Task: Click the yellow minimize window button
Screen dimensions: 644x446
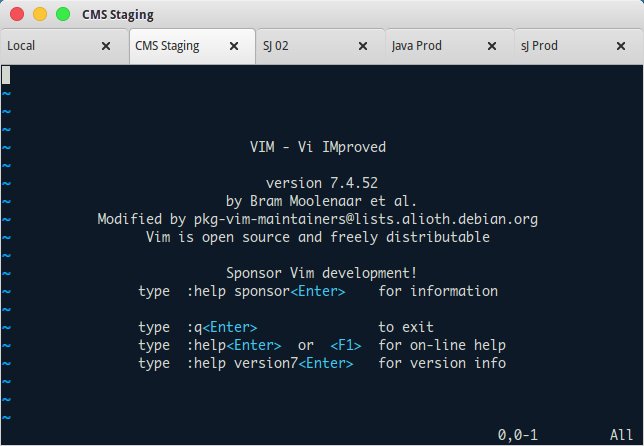Action: pyautogui.click(x=40, y=14)
